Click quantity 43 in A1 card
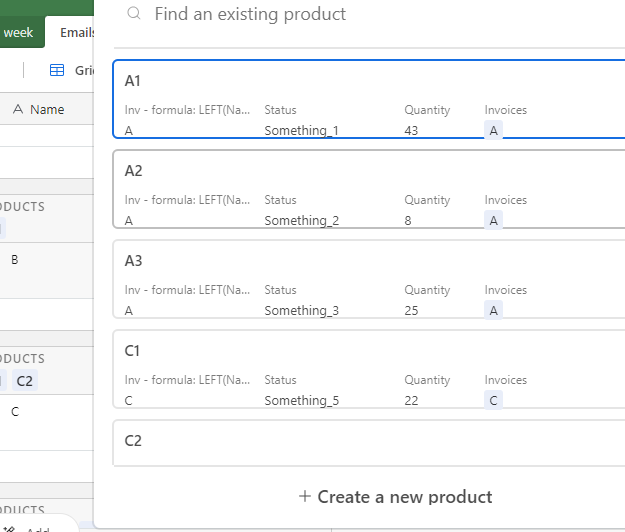Image resolution: width=625 pixels, height=532 pixels. 411,130
